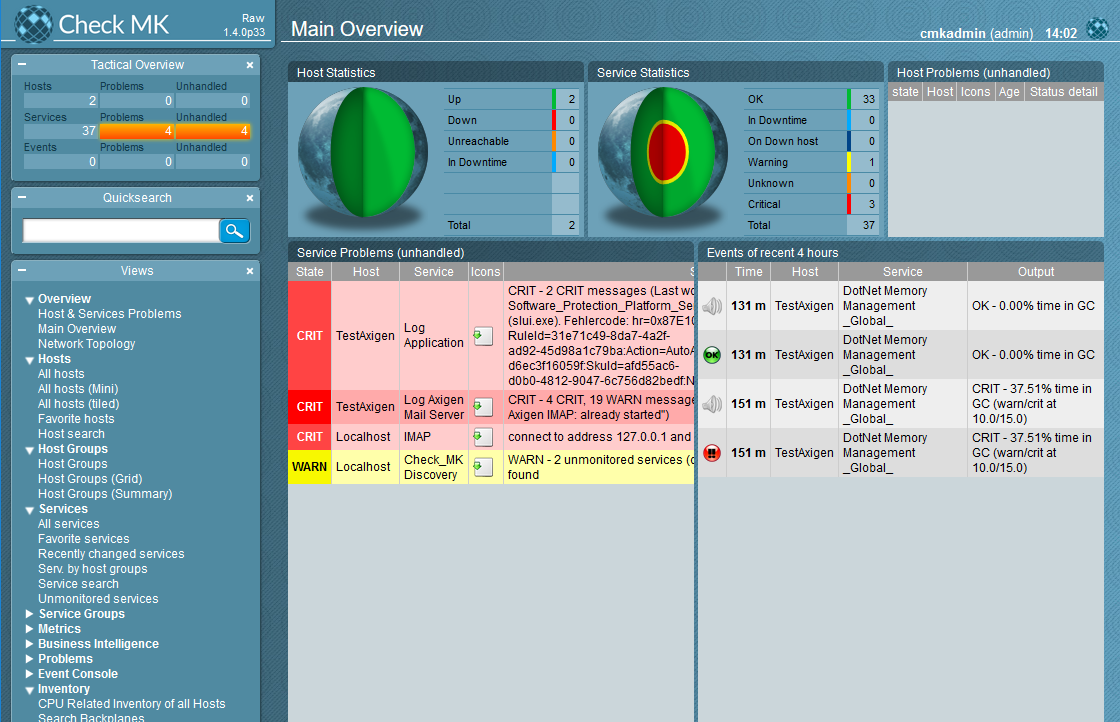
Task: Click action icon in IMAP service row
Action: (483, 437)
